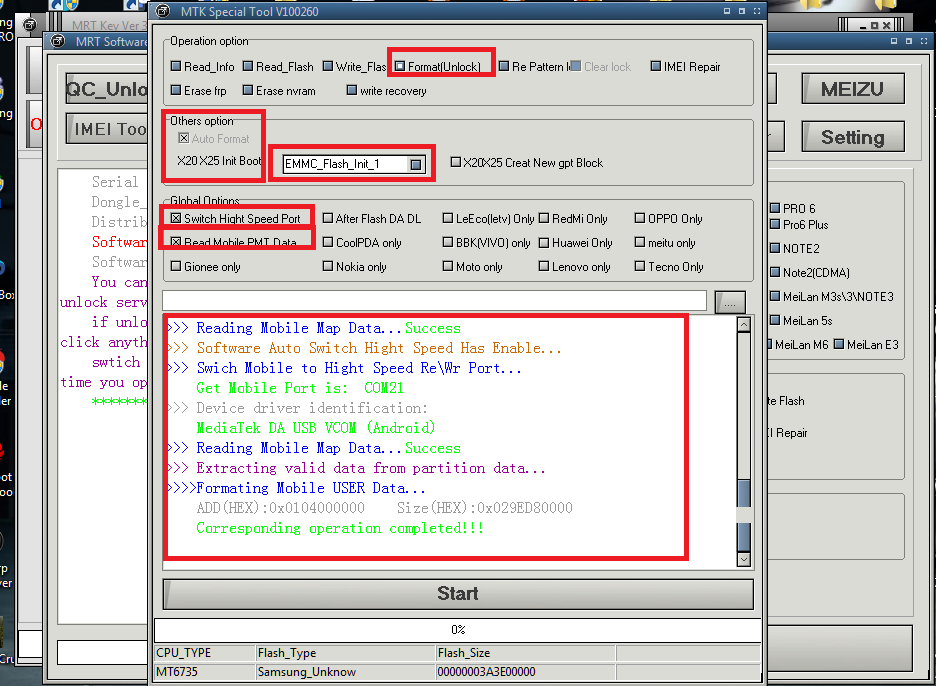The height and width of the screenshot is (686, 936).
Task: Click the Flash_Type column header
Action: [346, 653]
